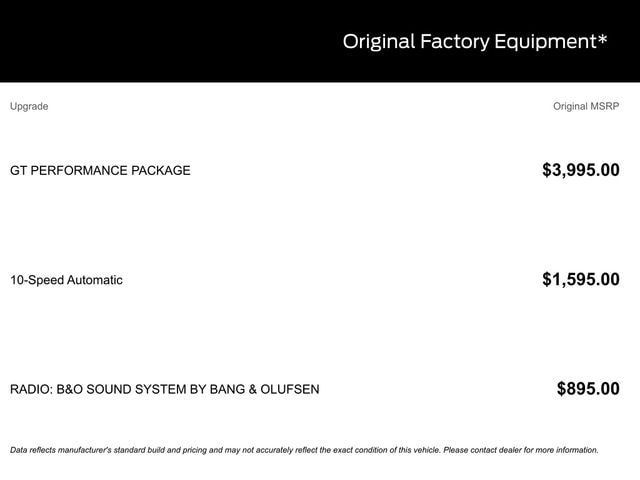Click the word "RADIO:" in the third upgrade
Screen dimensions: 640x480
(x=32, y=389)
